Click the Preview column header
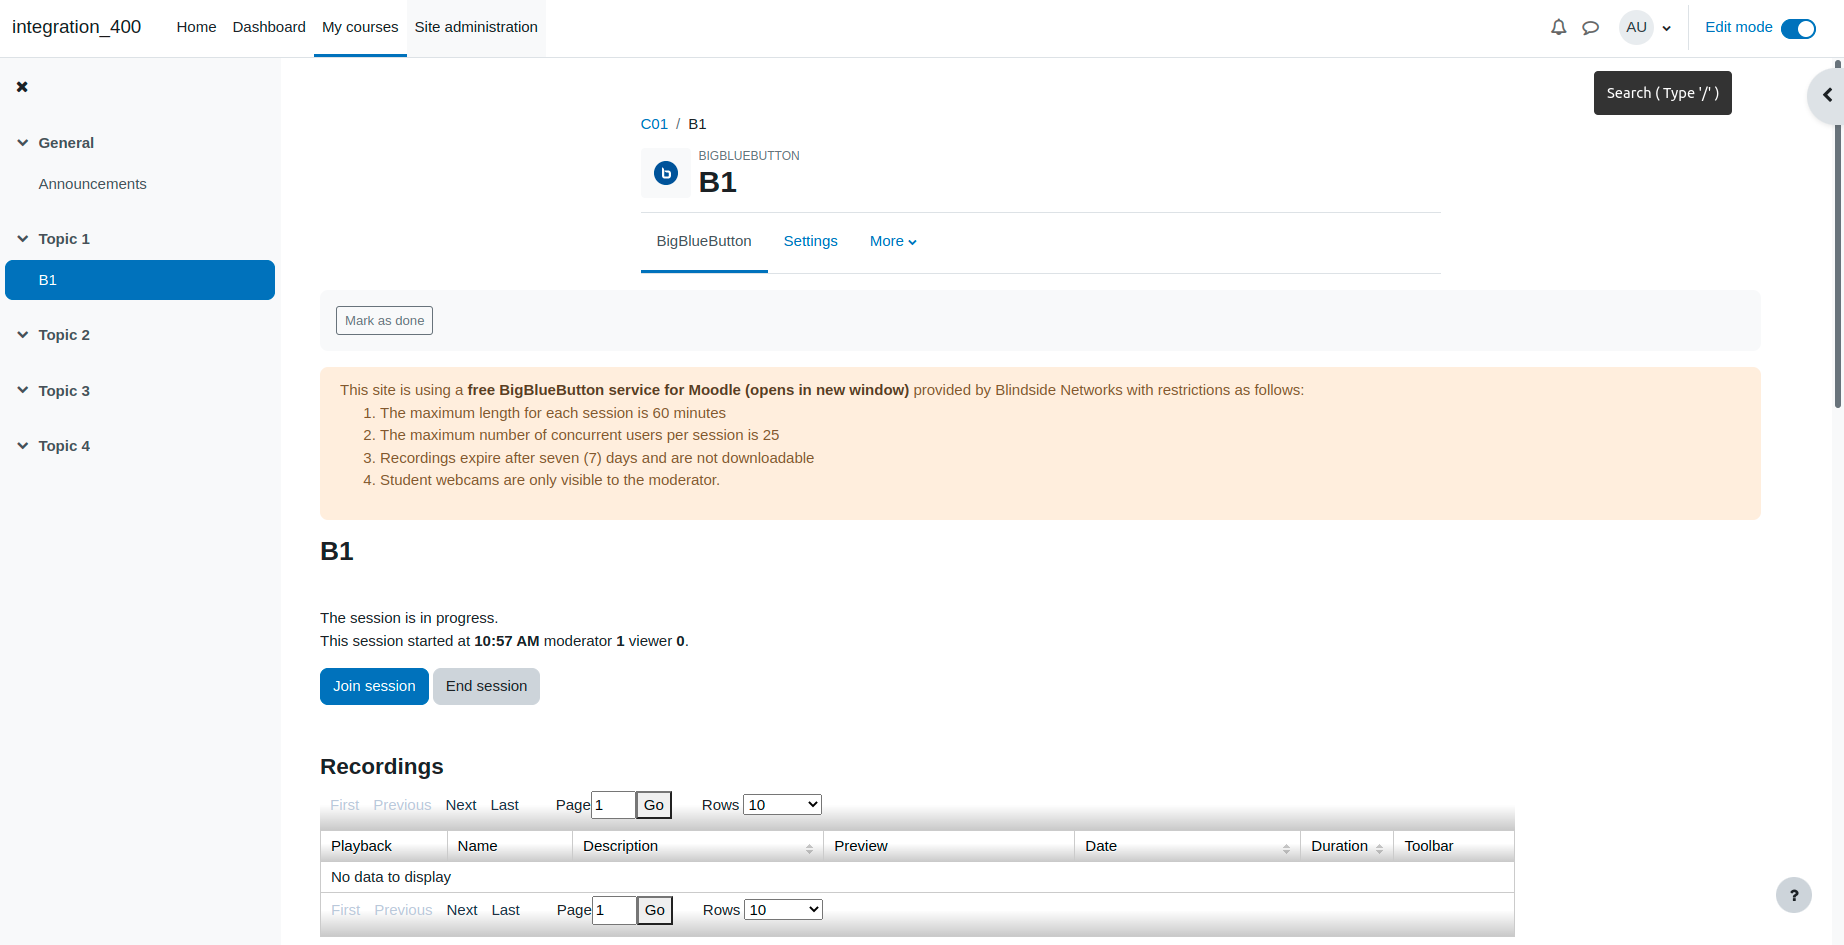 [949, 846]
